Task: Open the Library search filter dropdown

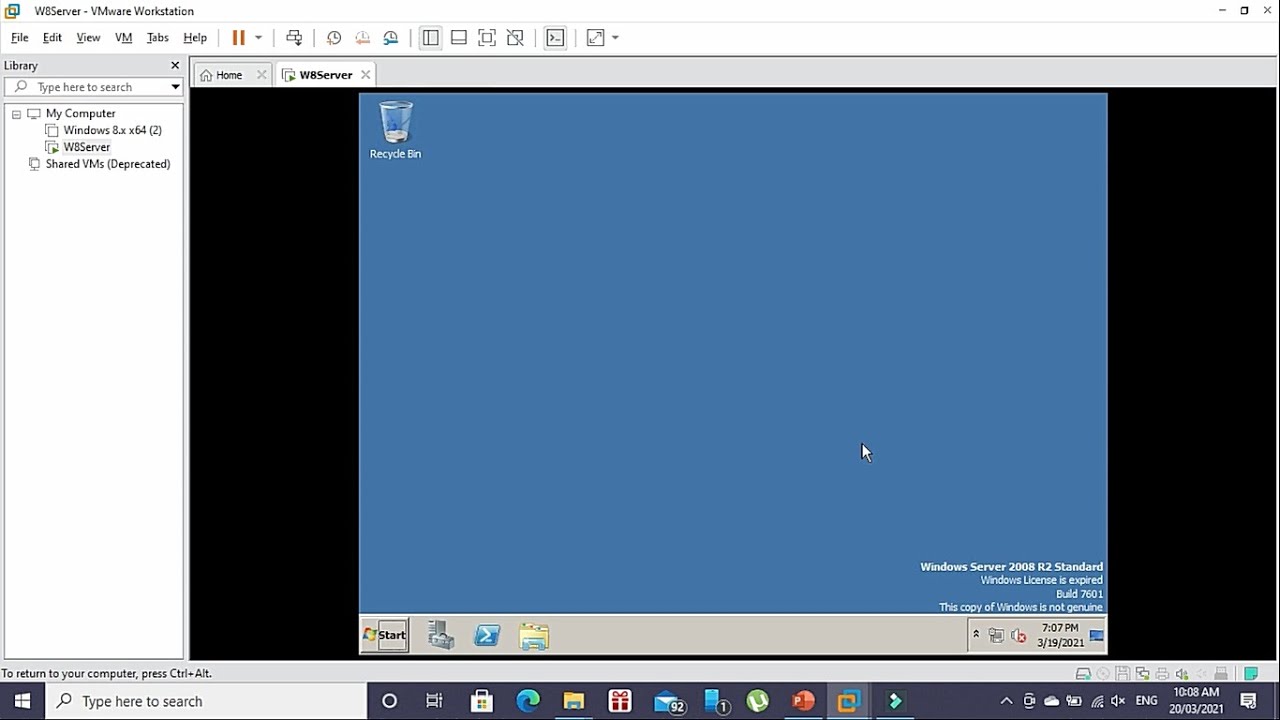Action: pyautogui.click(x=175, y=87)
